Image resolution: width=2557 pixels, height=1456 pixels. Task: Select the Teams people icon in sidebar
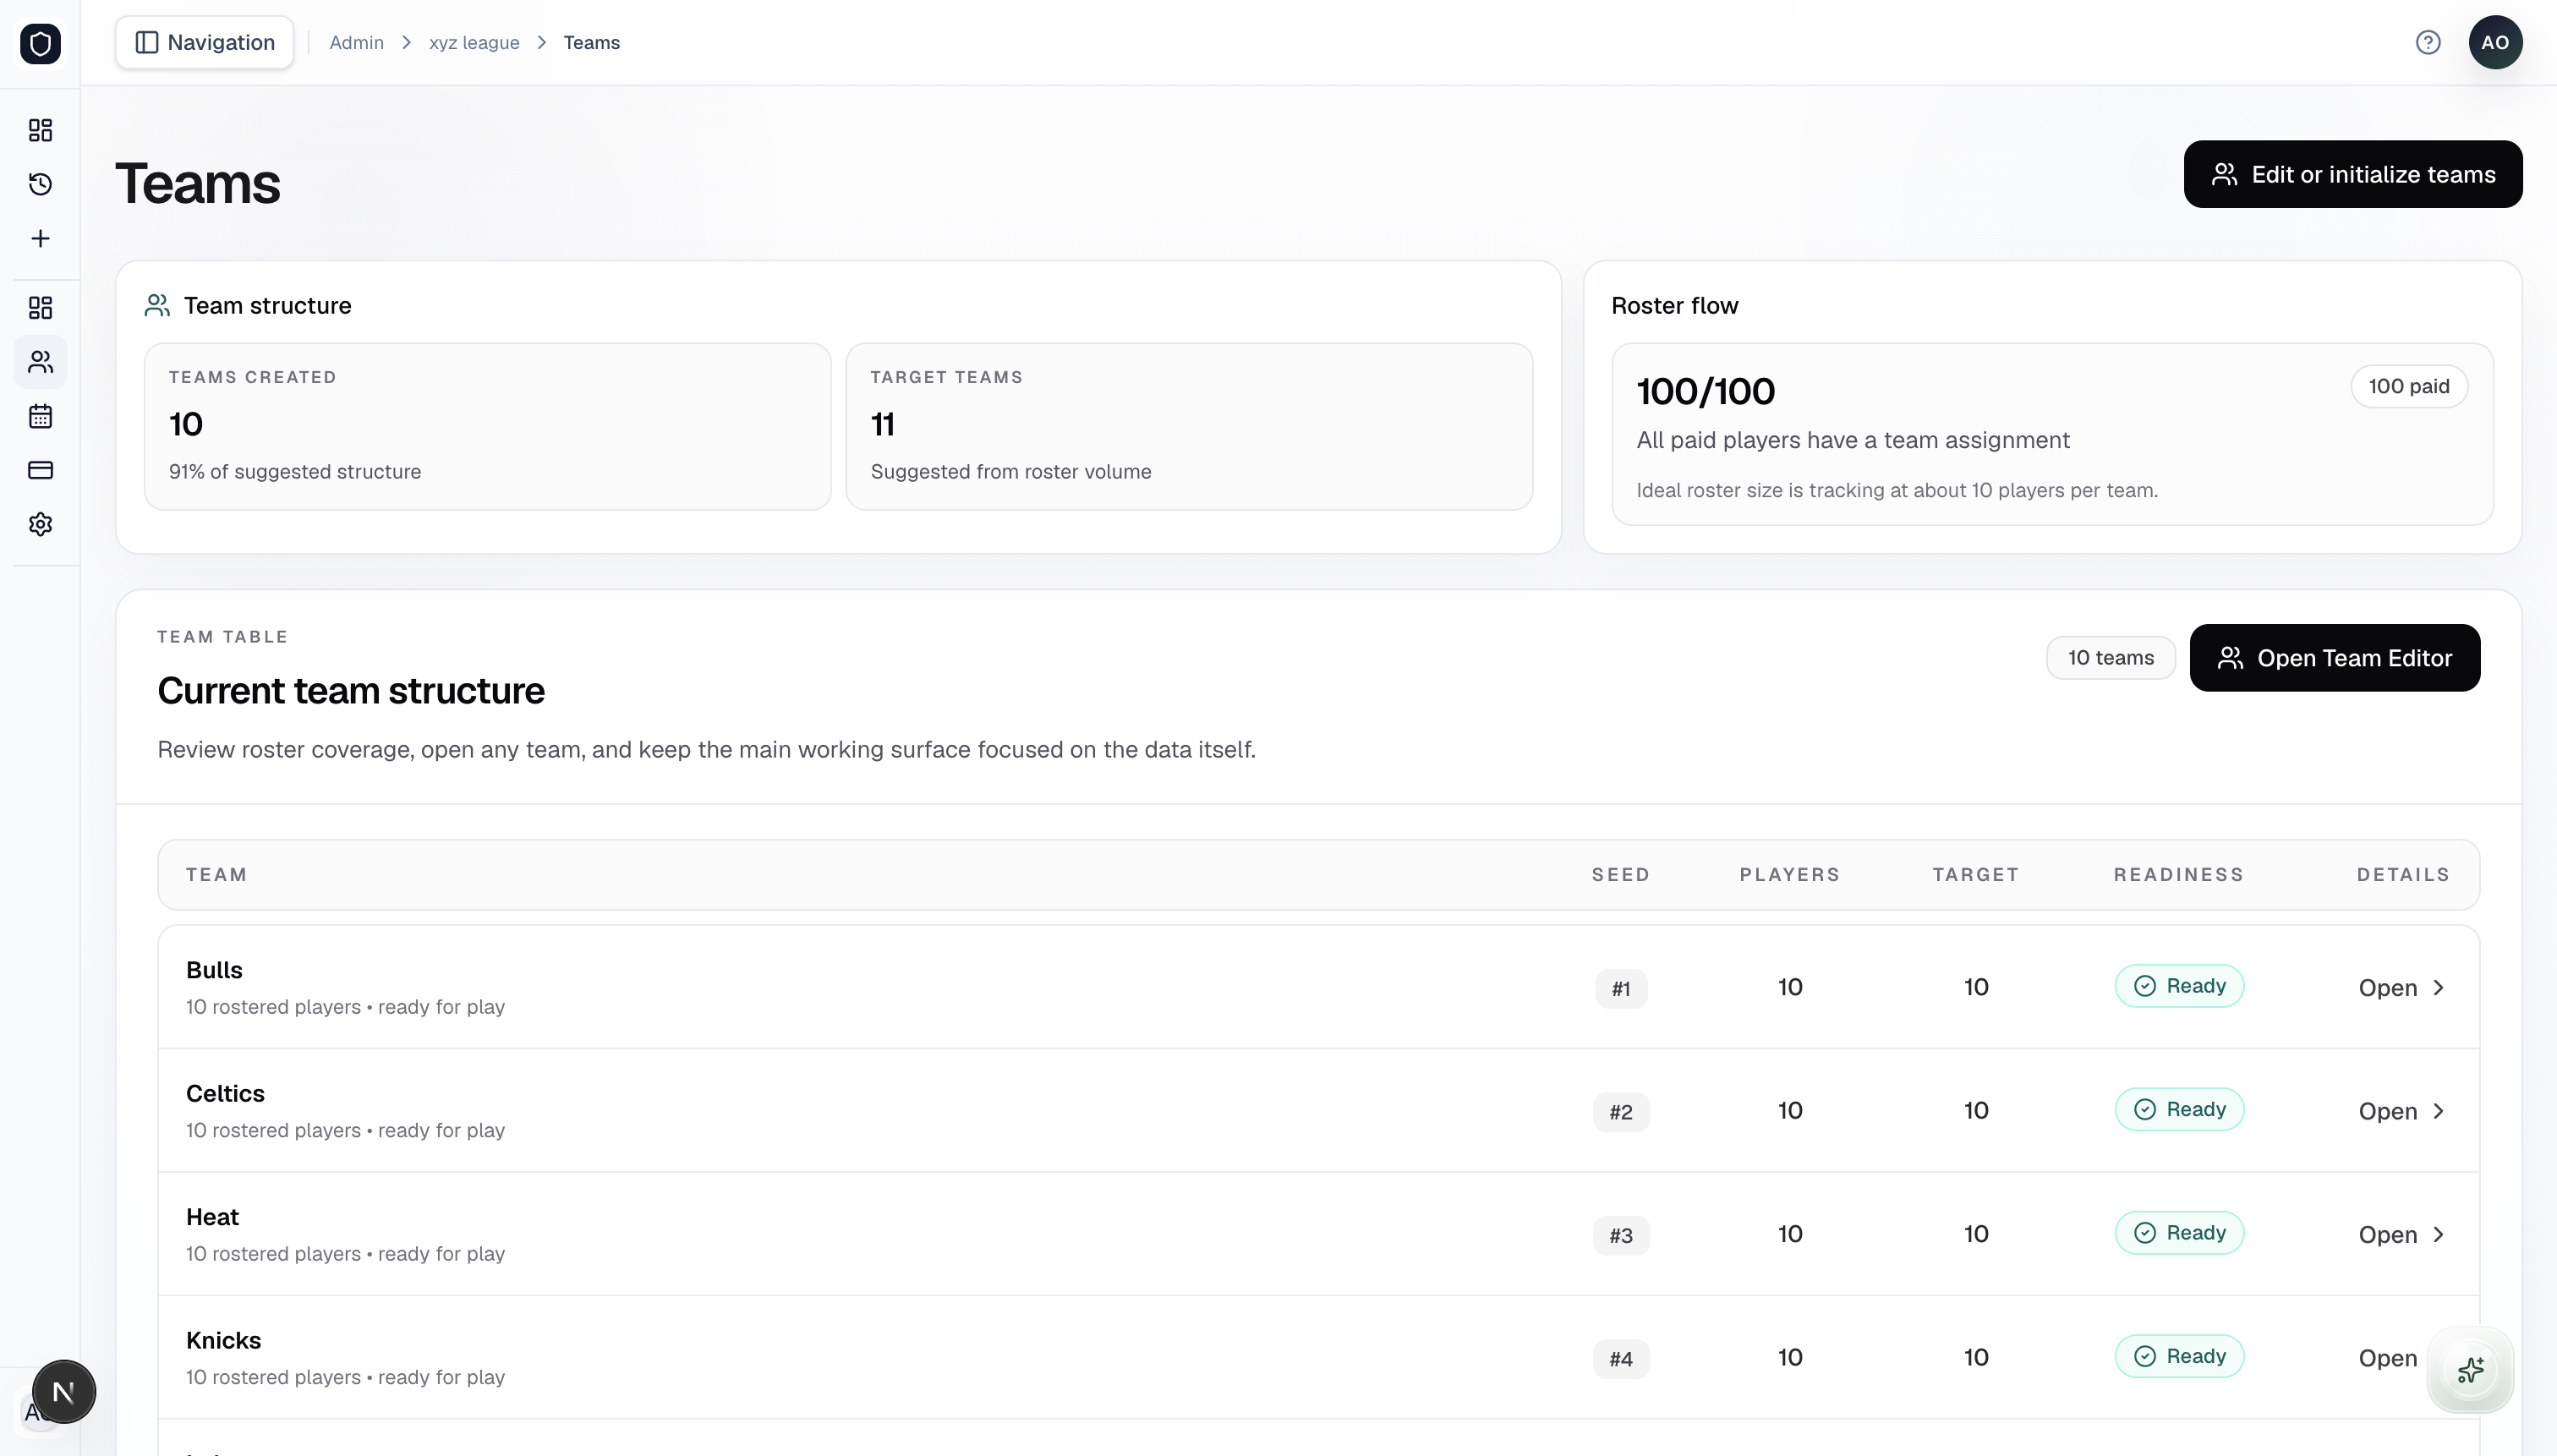click(40, 361)
